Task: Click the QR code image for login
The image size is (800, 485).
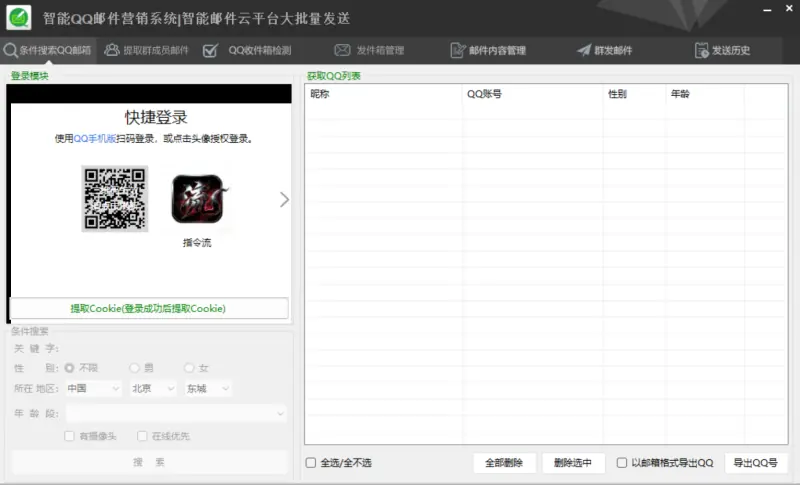Action: click(x=115, y=198)
